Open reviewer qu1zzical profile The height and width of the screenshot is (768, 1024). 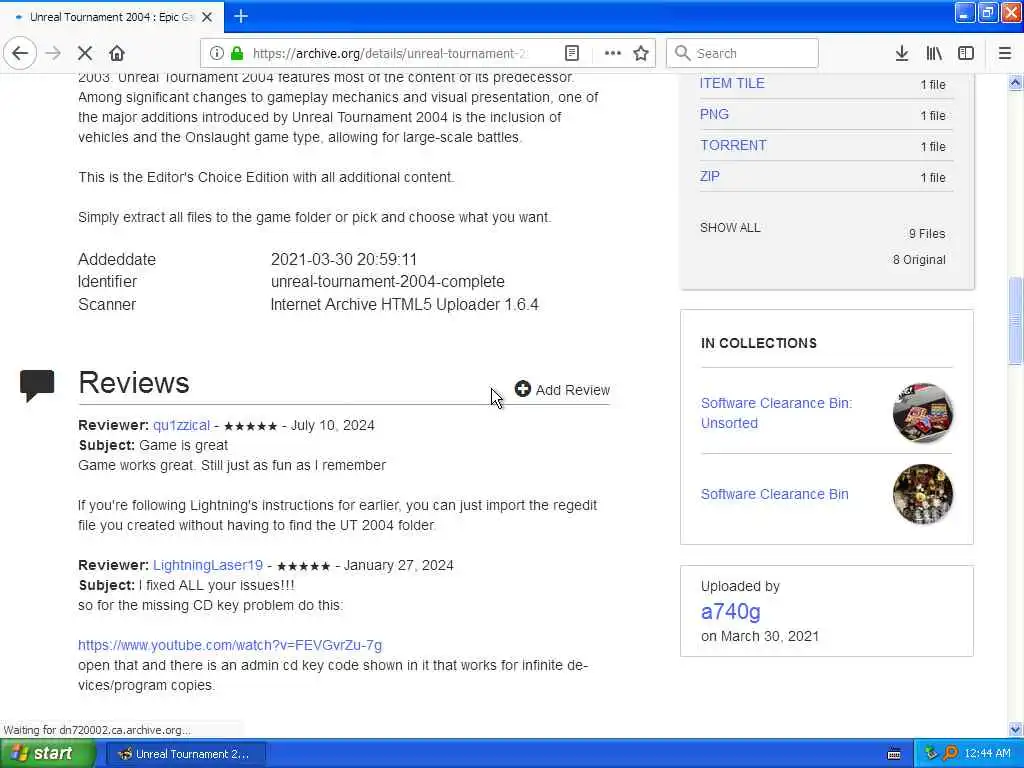coord(182,425)
